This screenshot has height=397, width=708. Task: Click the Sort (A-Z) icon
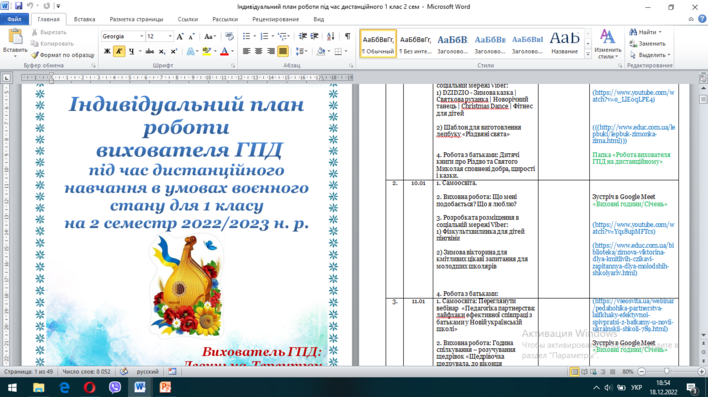(x=331, y=36)
